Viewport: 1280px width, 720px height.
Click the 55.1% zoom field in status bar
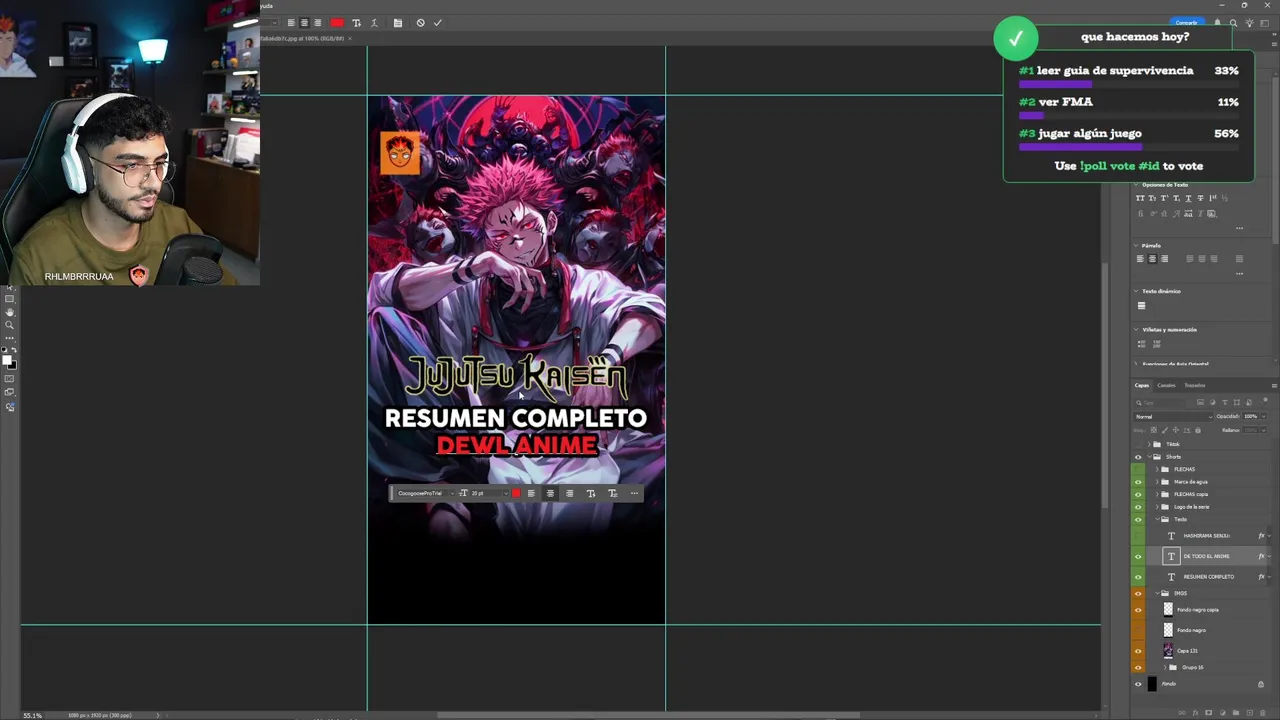click(x=32, y=715)
